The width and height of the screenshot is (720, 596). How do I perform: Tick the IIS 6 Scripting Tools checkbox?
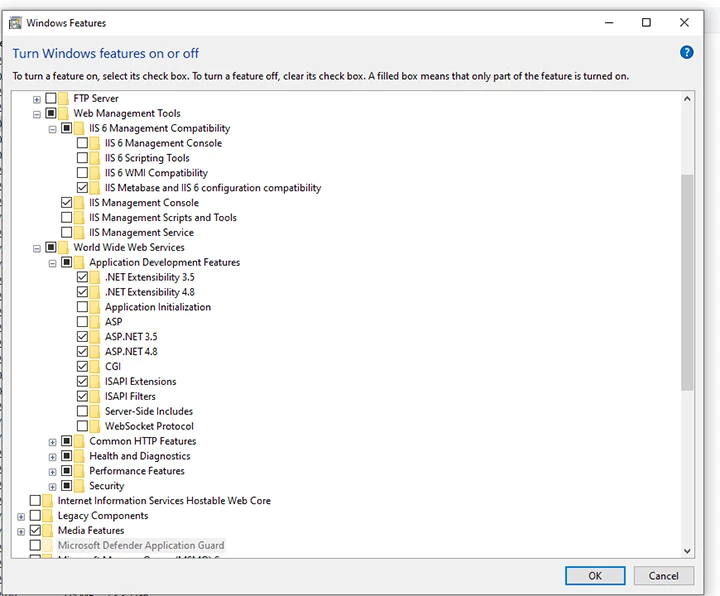pyautogui.click(x=82, y=157)
